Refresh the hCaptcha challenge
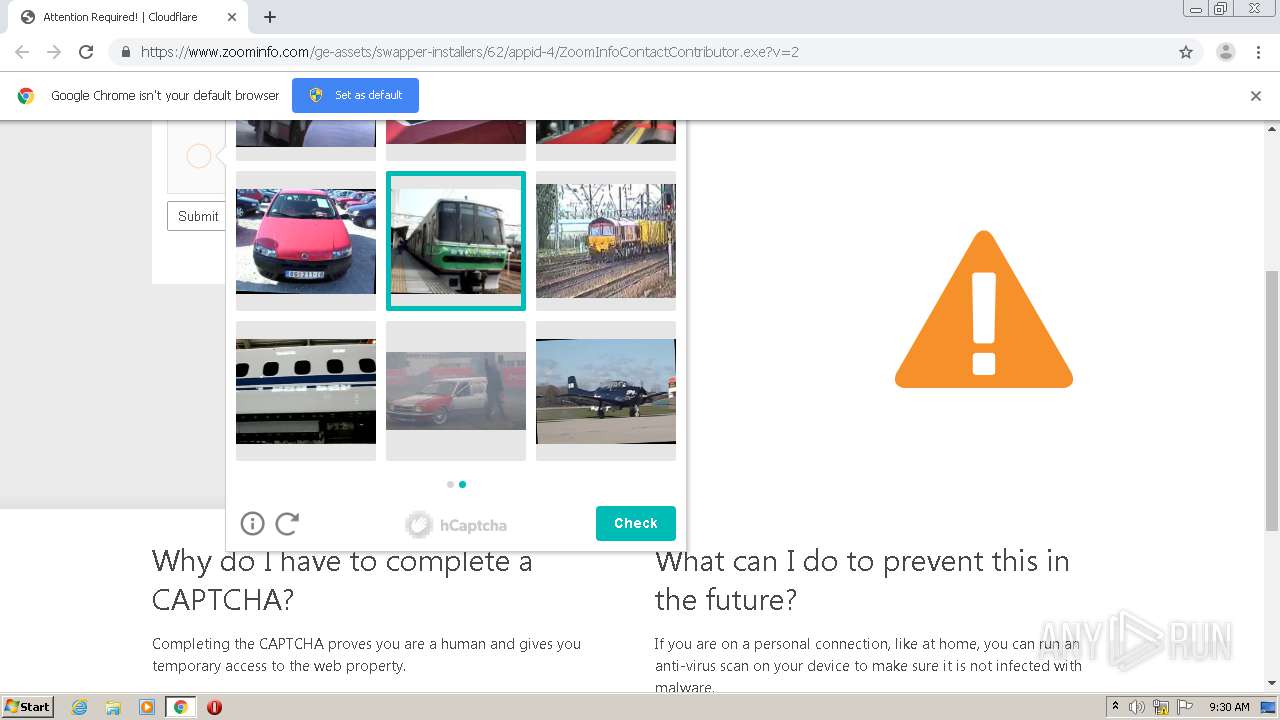Image resolution: width=1280 pixels, height=720 pixels. point(287,523)
